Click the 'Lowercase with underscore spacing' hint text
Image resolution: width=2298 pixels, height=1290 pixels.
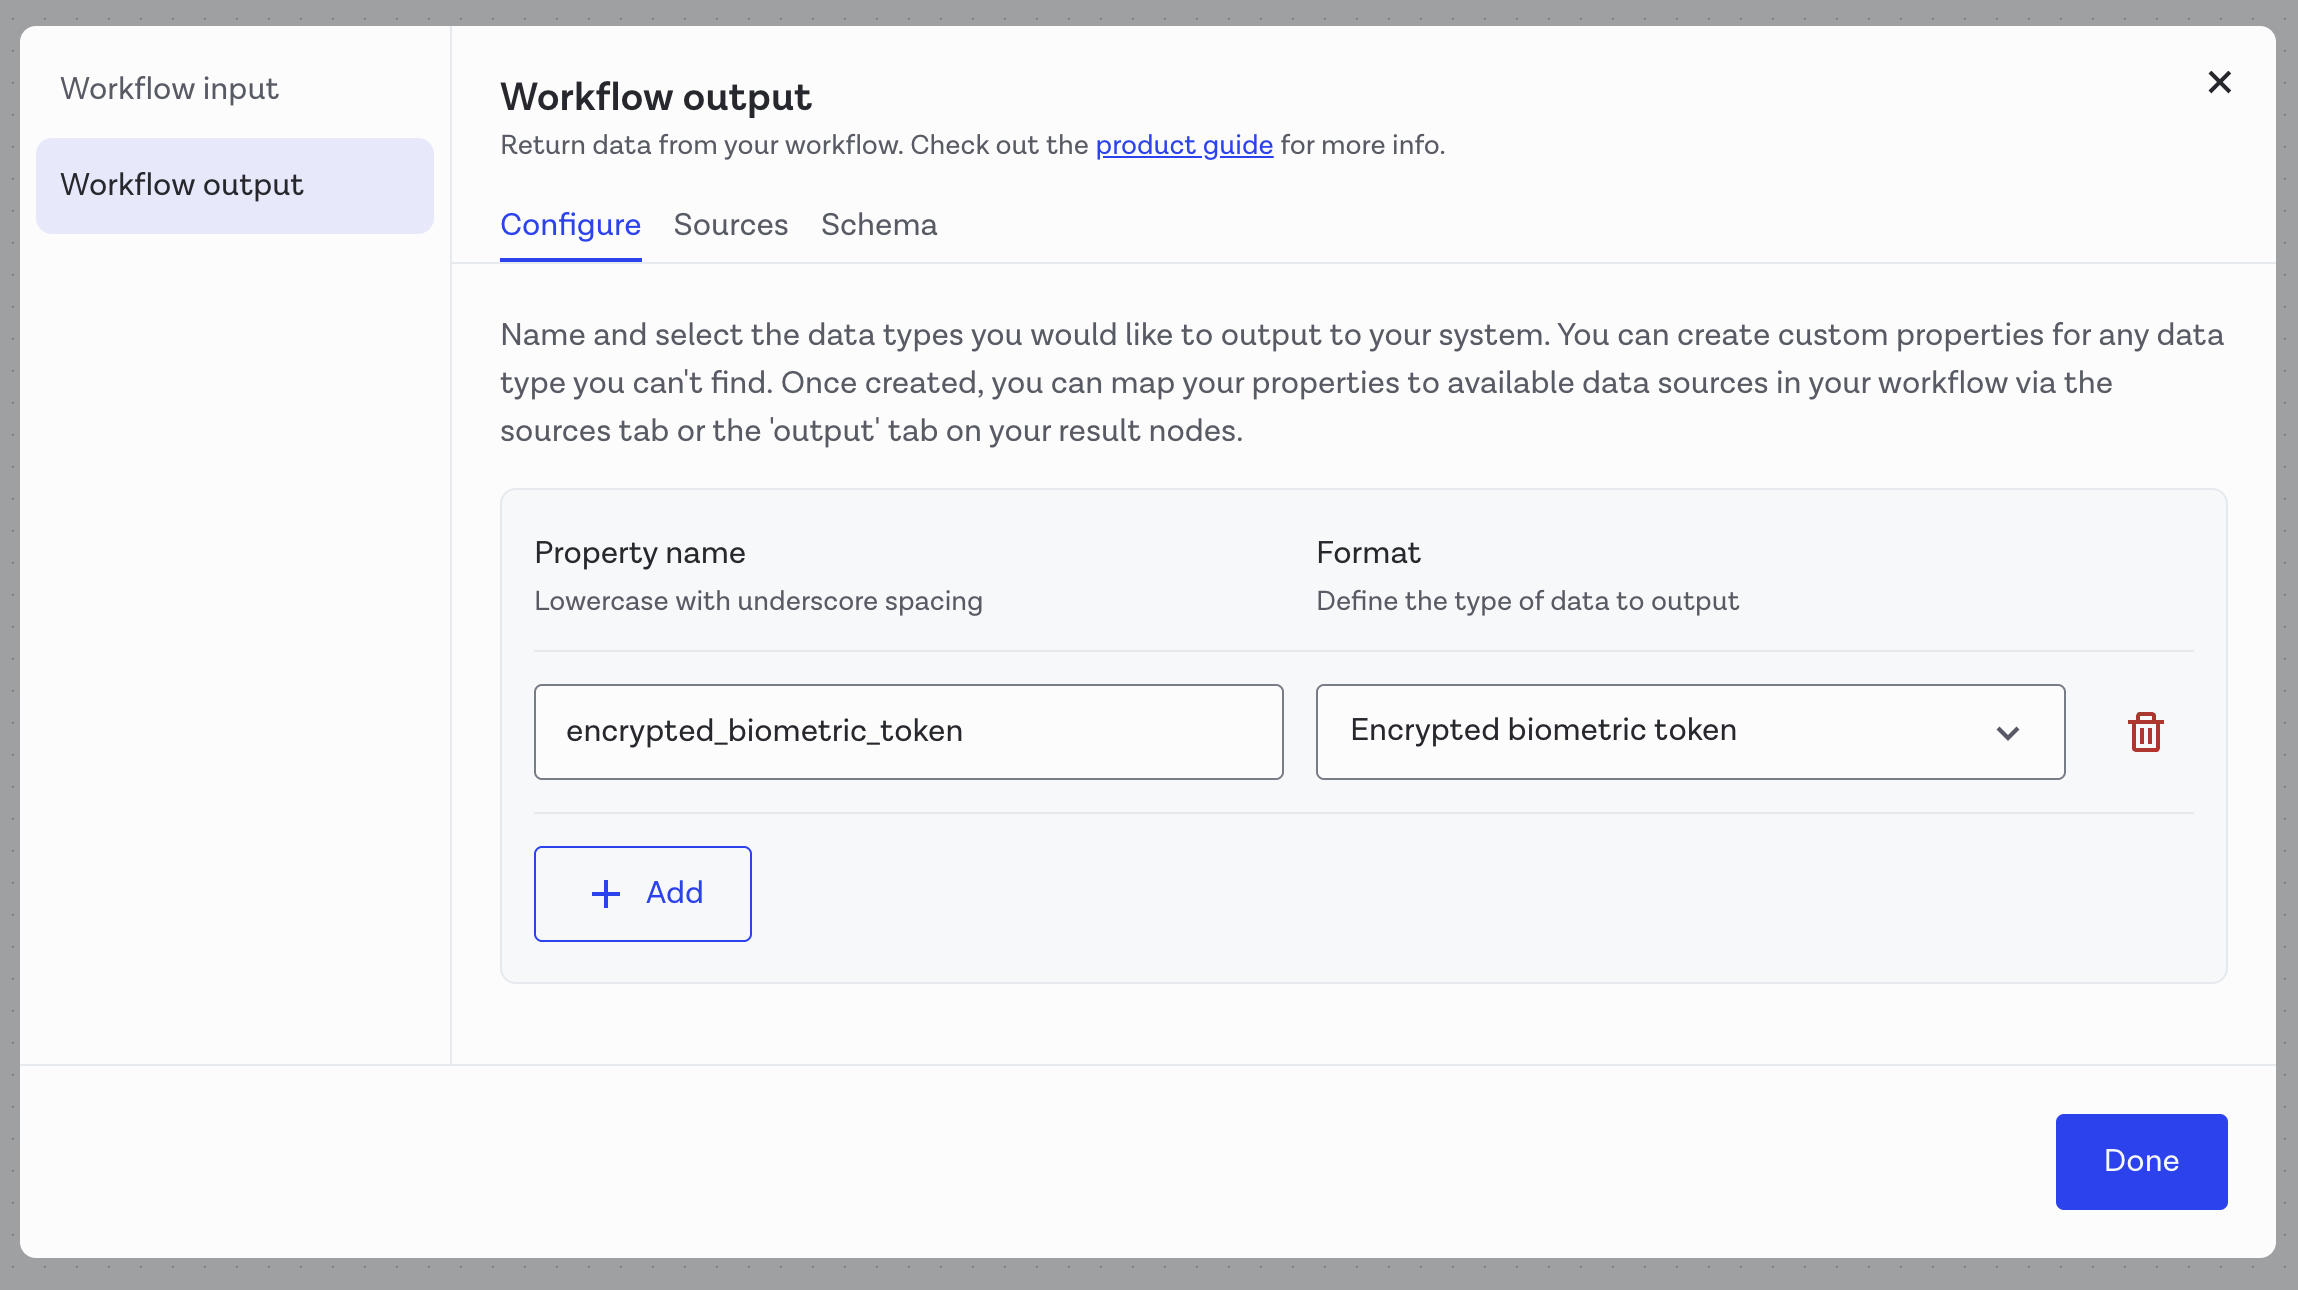click(757, 601)
